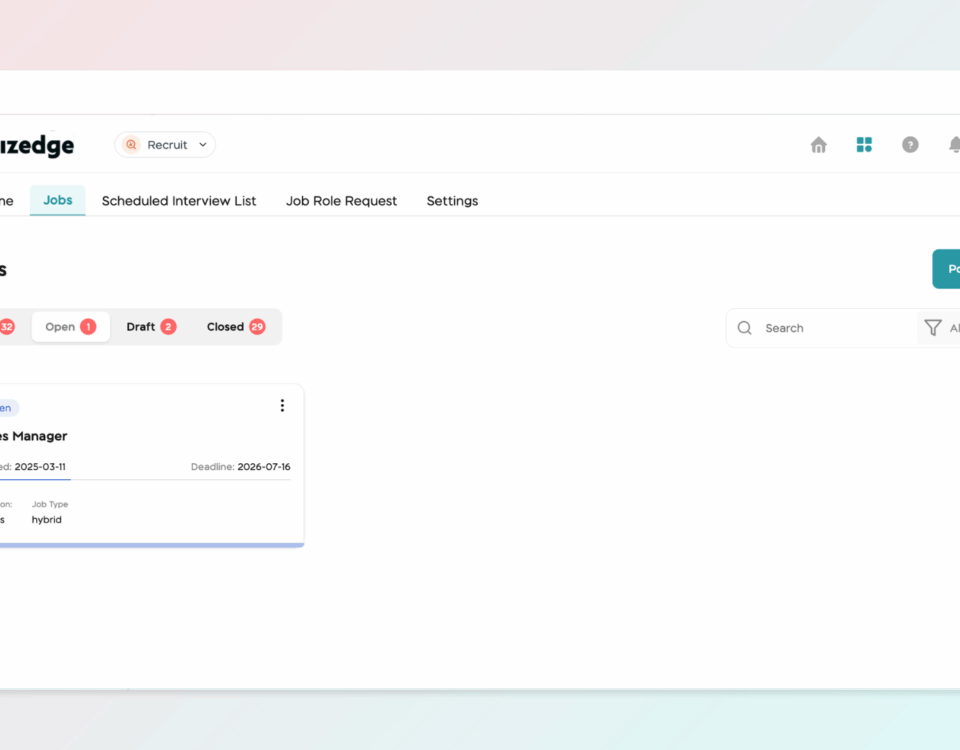Click the date 2025-03-11 text

[40, 467]
